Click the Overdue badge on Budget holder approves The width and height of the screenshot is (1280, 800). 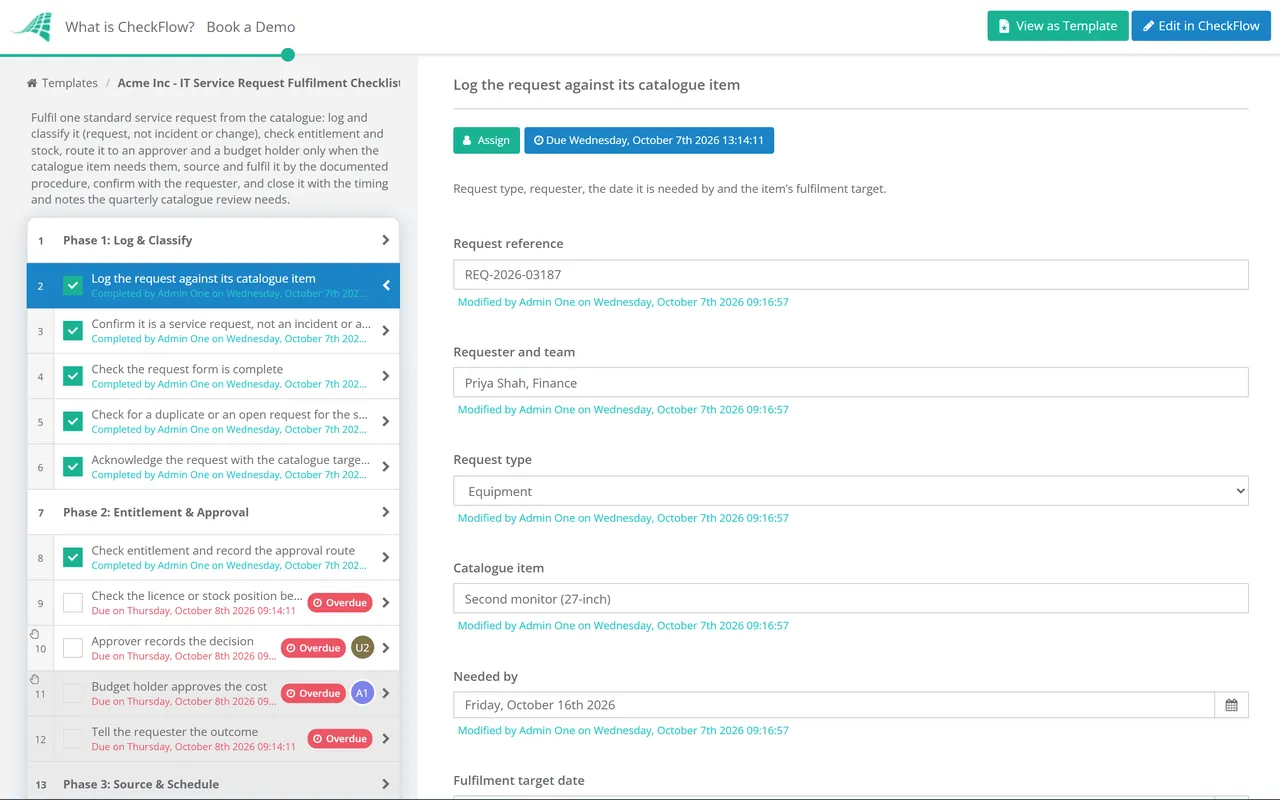pos(313,693)
